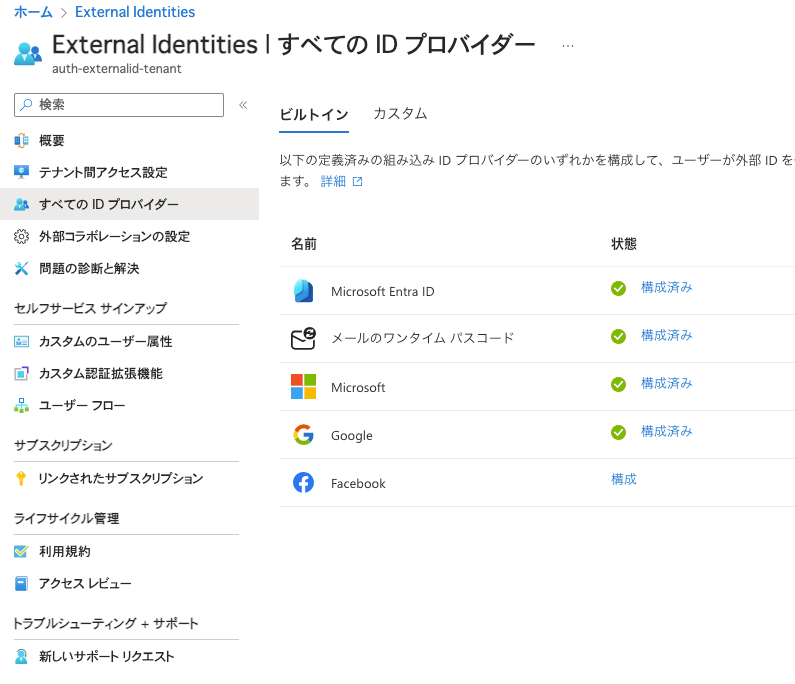Viewport: 795px width, 684px height.
Task: Switch to the カスタム tab
Action: [400, 114]
